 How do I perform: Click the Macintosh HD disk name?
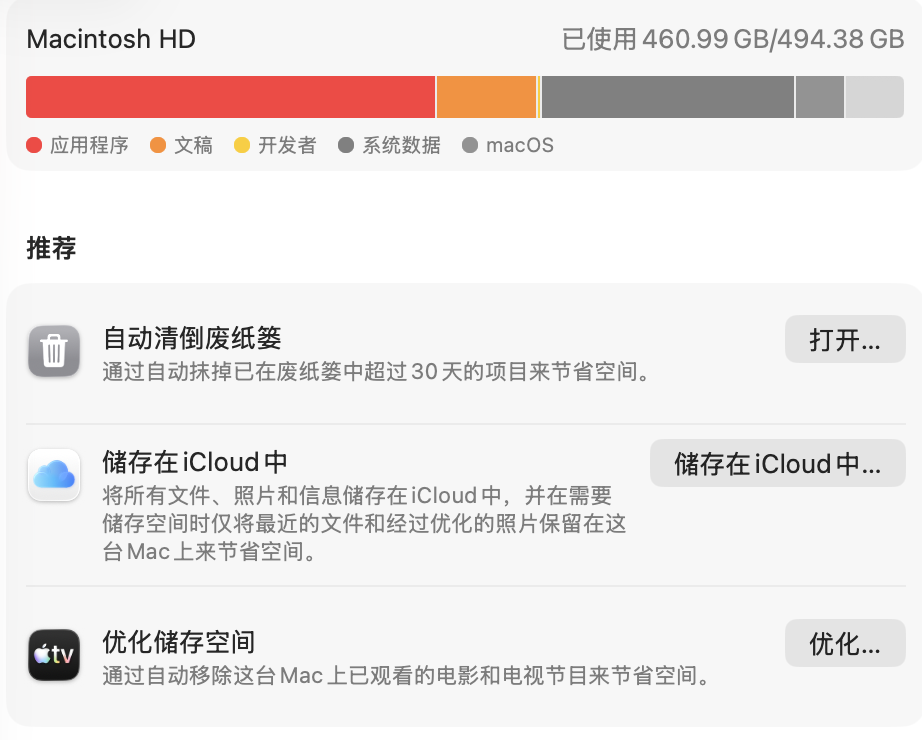tap(111, 39)
